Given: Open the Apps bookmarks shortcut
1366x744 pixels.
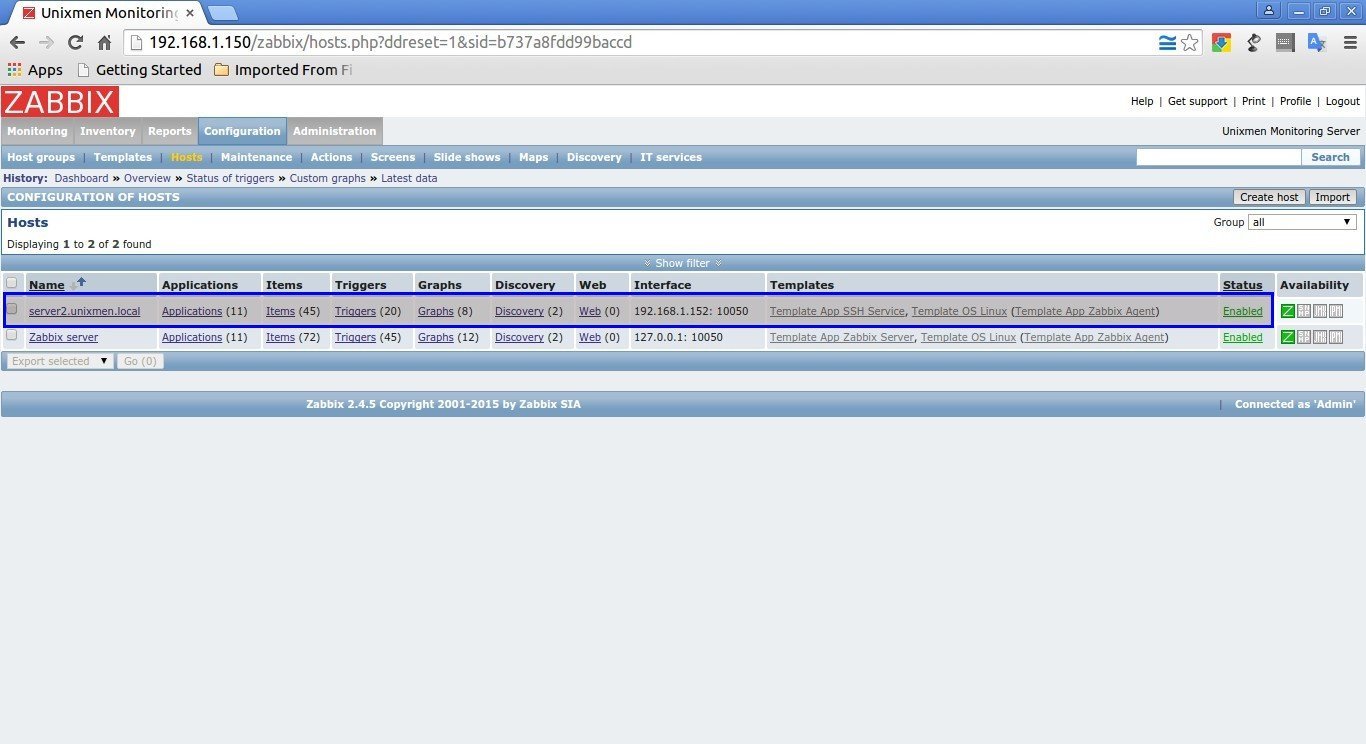Looking at the screenshot, I should coord(35,70).
